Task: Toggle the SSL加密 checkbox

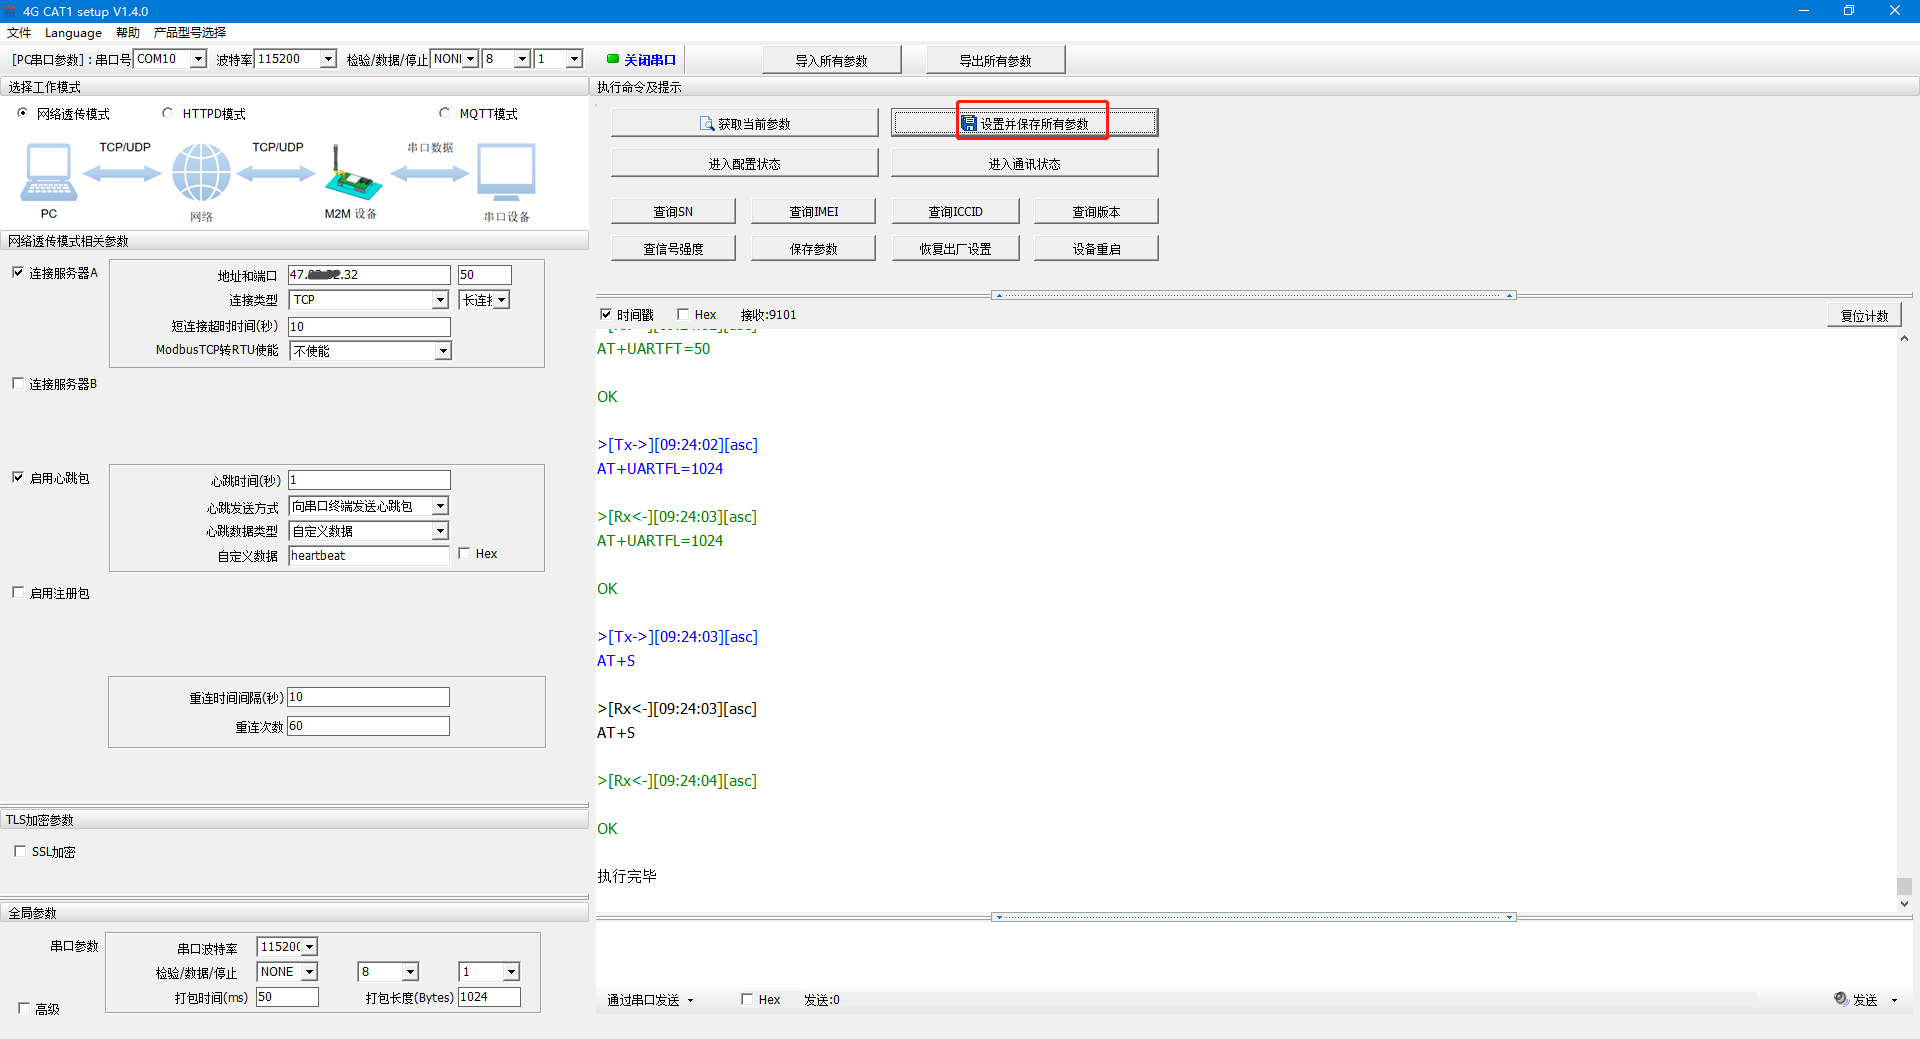Action: [x=20, y=851]
